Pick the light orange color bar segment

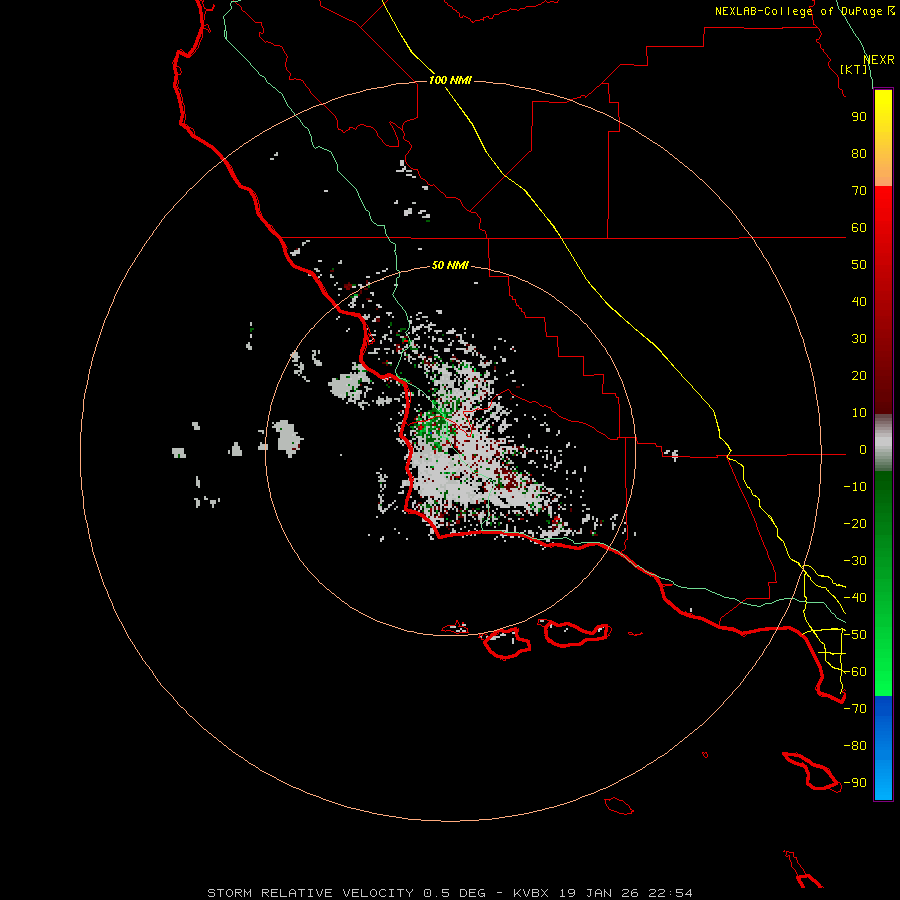click(883, 169)
